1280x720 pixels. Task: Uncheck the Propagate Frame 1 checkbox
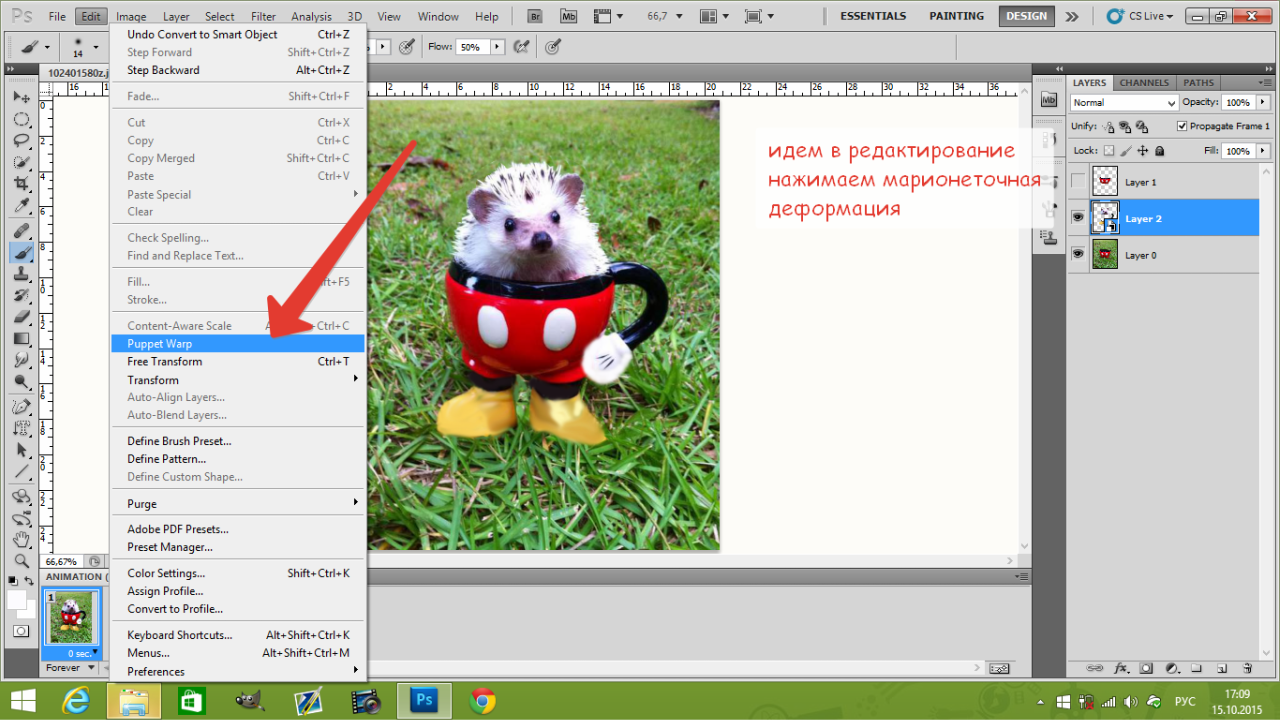(x=1182, y=126)
